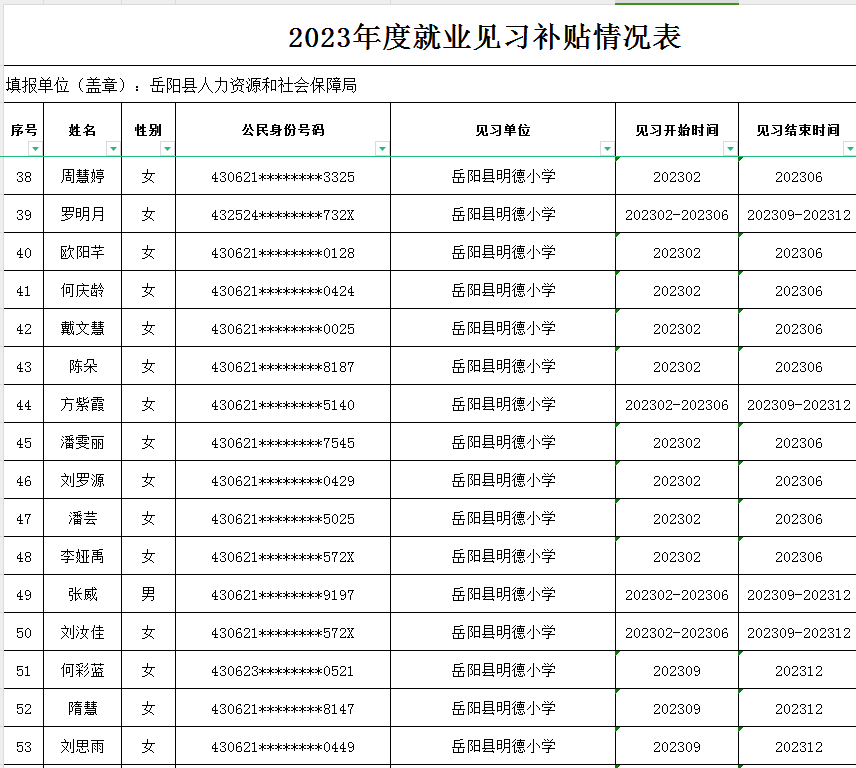
Task: Select the name cell 欧阳芊
Action: [83, 253]
